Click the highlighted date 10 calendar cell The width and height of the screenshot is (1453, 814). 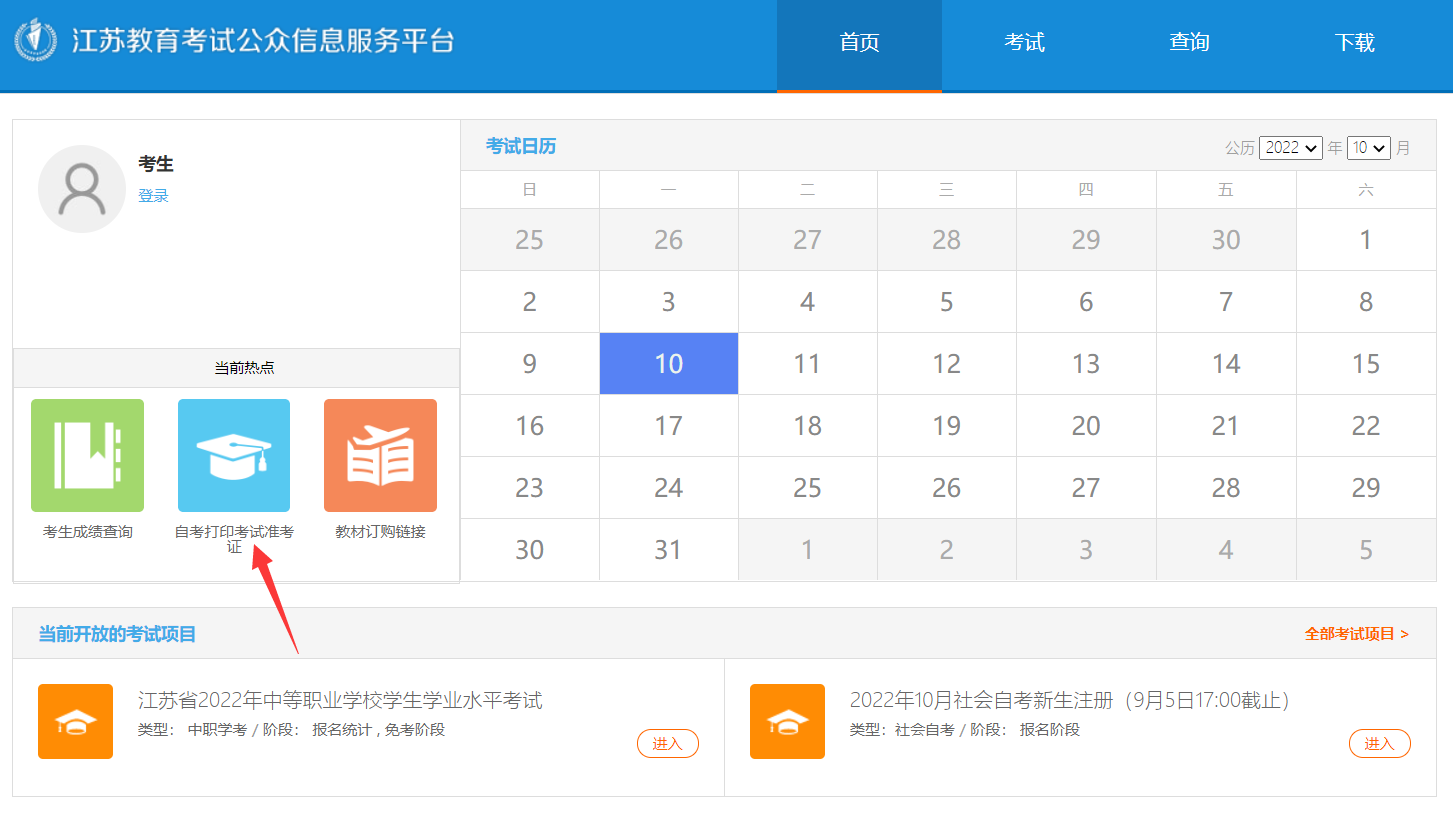pos(668,363)
